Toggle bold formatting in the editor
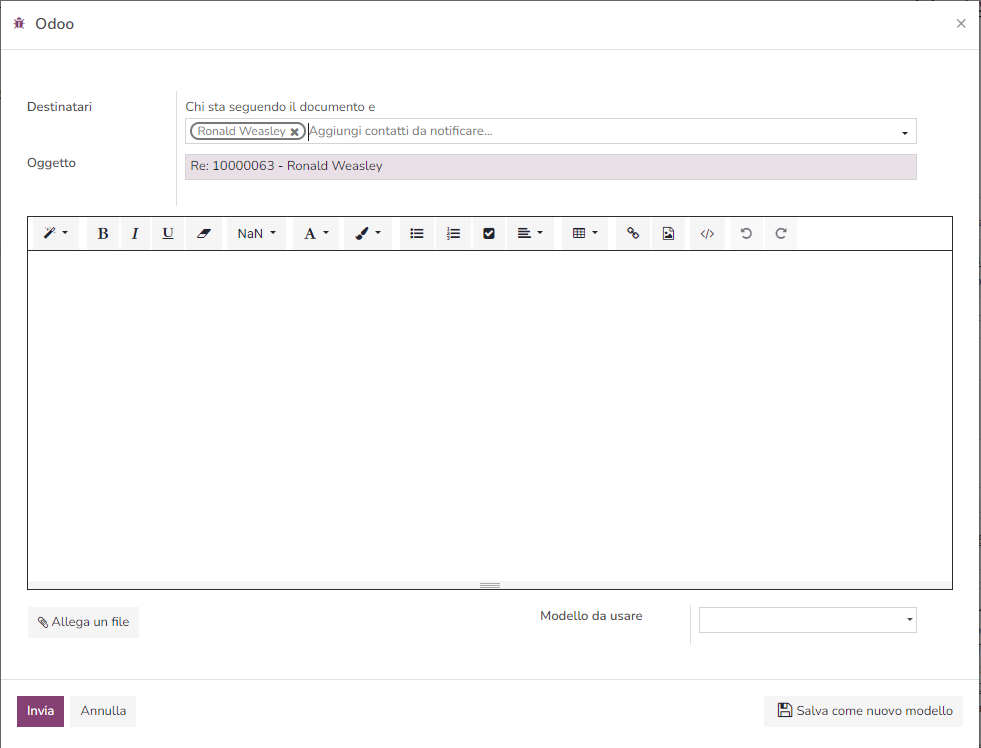 [103, 233]
